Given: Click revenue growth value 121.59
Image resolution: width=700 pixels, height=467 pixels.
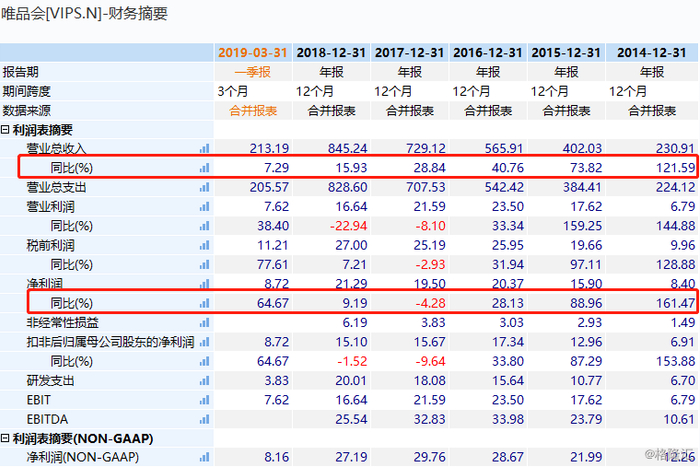Looking at the screenshot, I should pyautogui.click(x=675, y=168).
